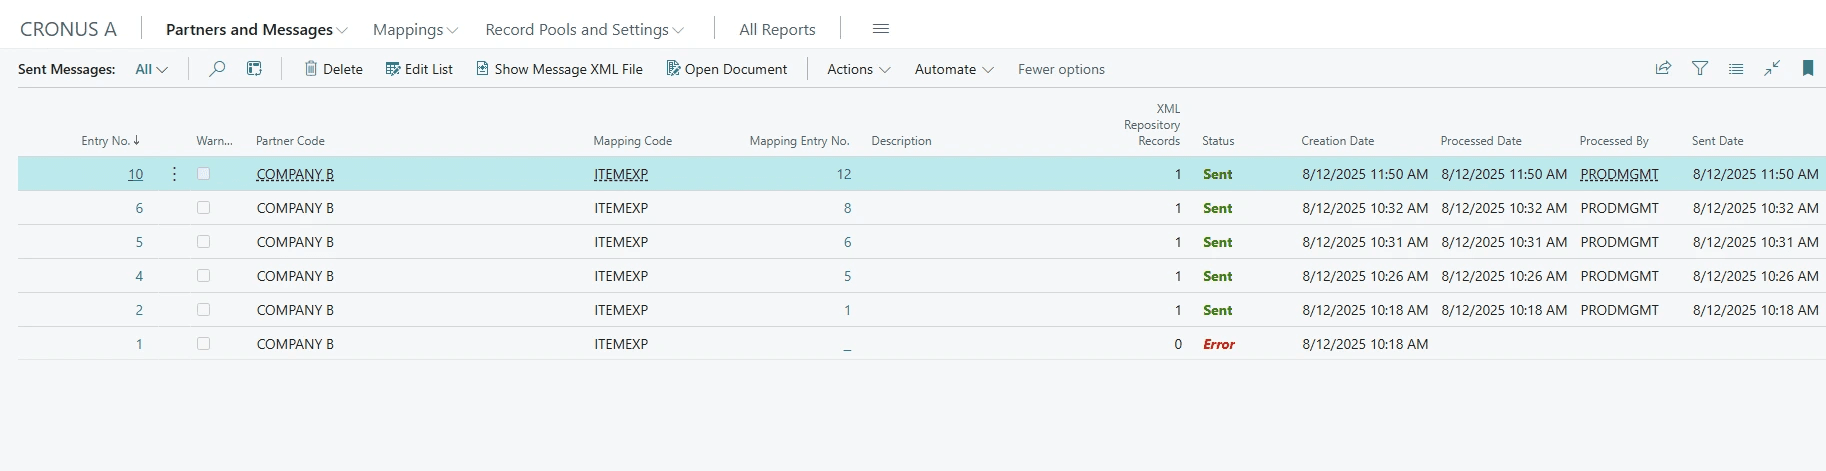Image resolution: width=1826 pixels, height=471 pixels.
Task: Open entry number 6 link
Action: 139,208
